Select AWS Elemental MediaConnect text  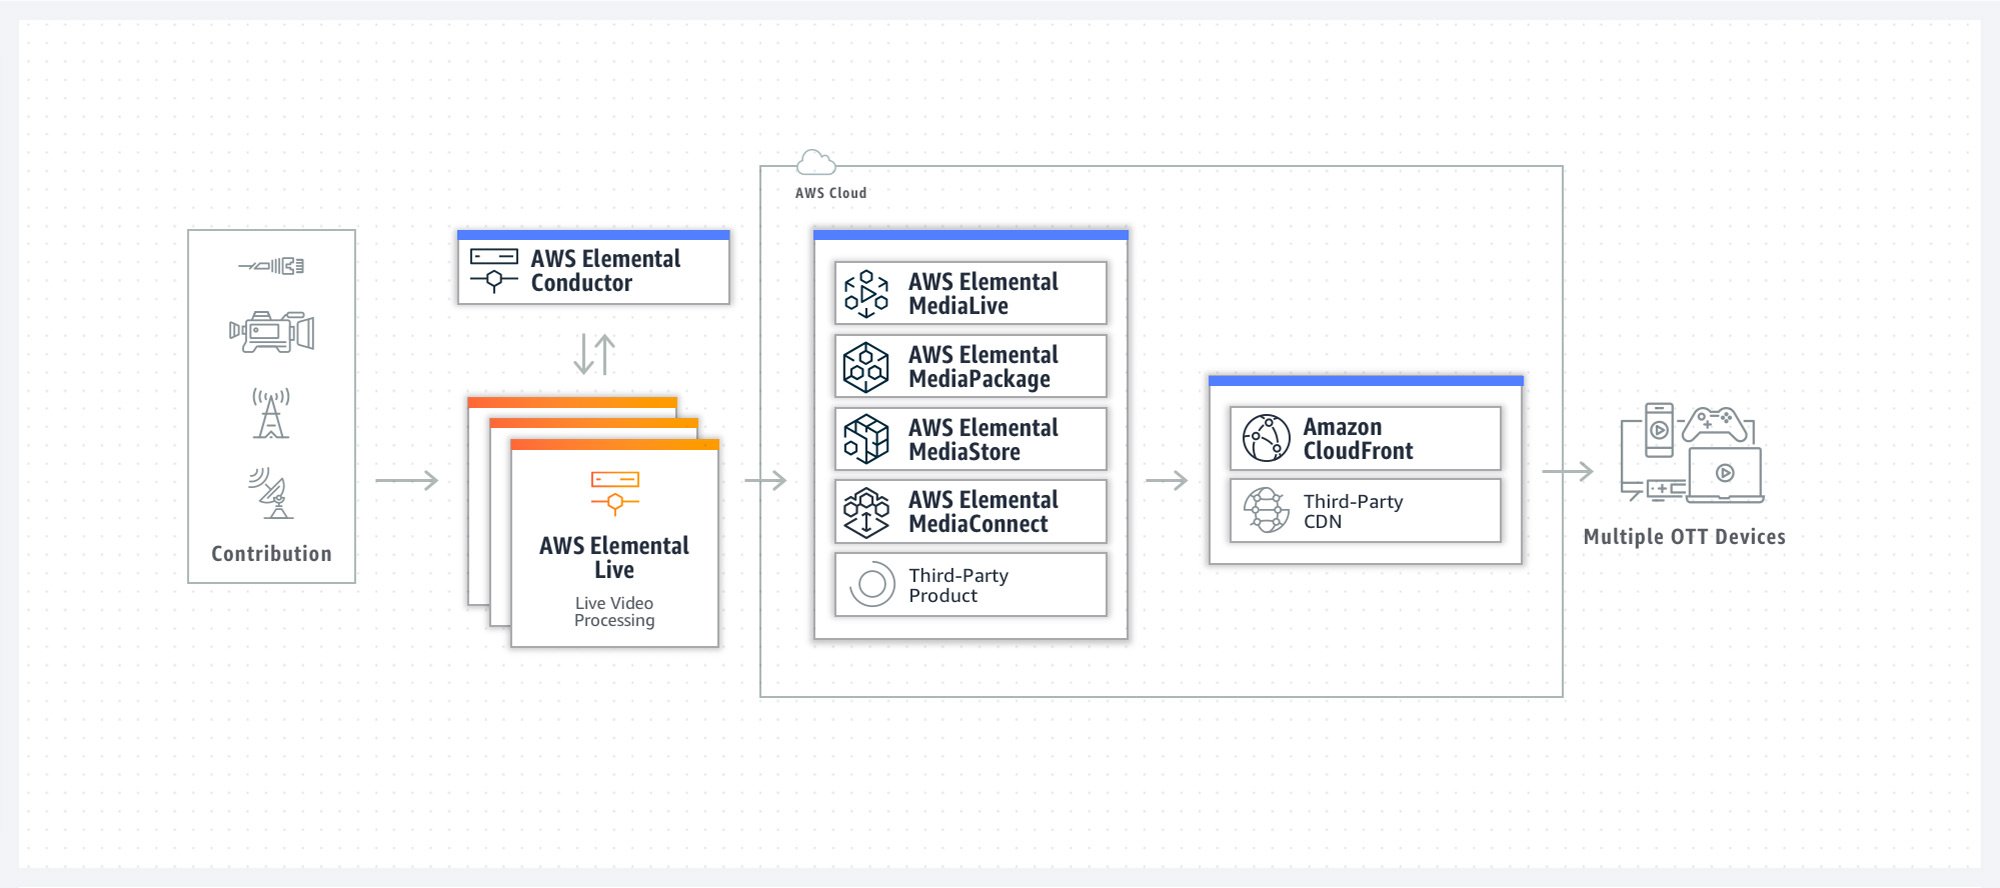[x=983, y=512]
